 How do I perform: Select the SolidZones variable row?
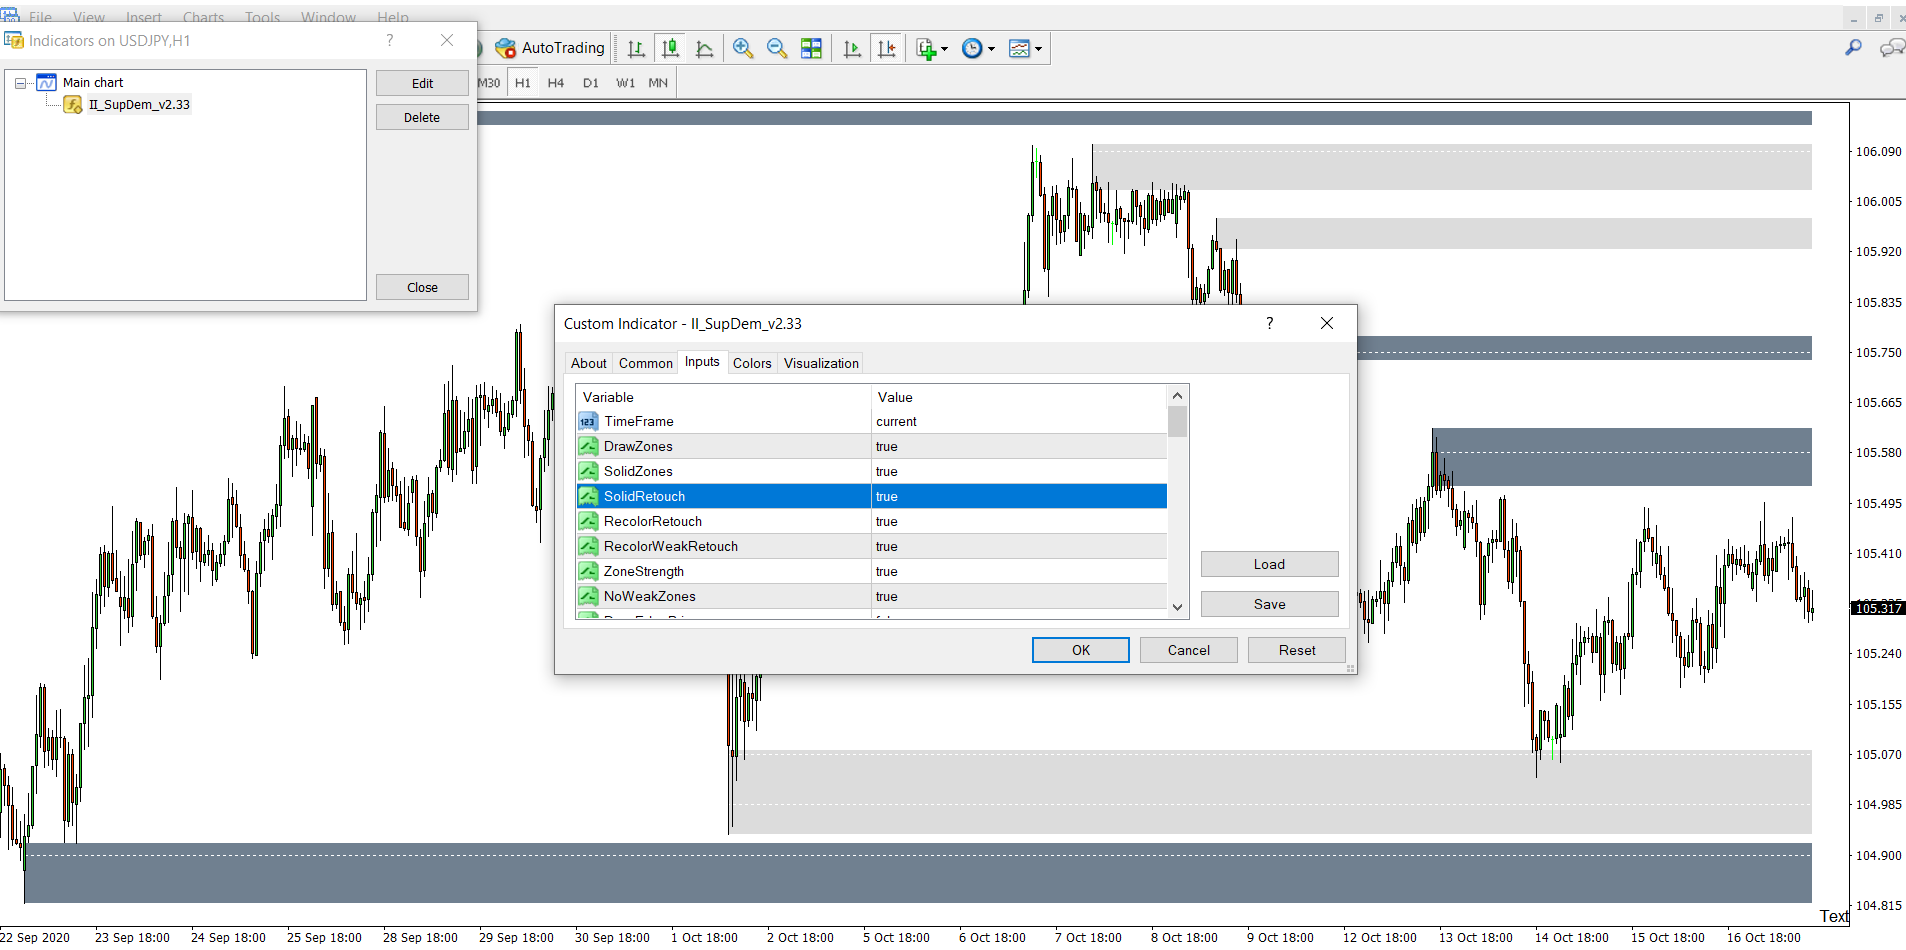pos(871,472)
